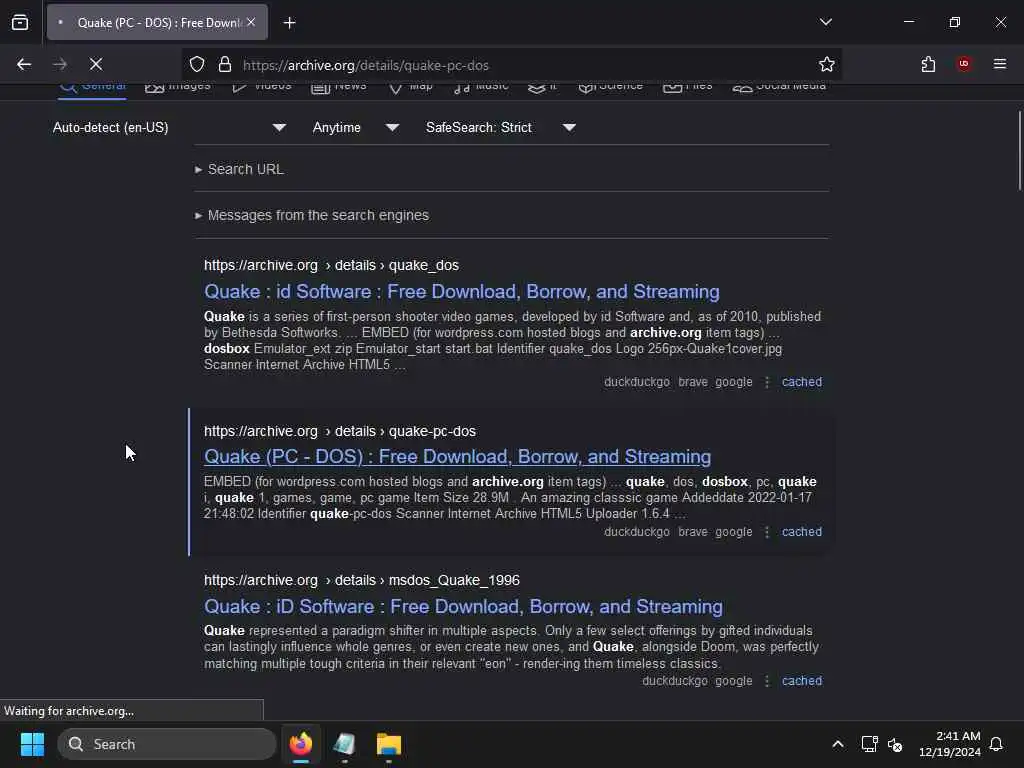Open the clock showing 2:41 AM
The image size is (1024, 768).
click(950, 744)
